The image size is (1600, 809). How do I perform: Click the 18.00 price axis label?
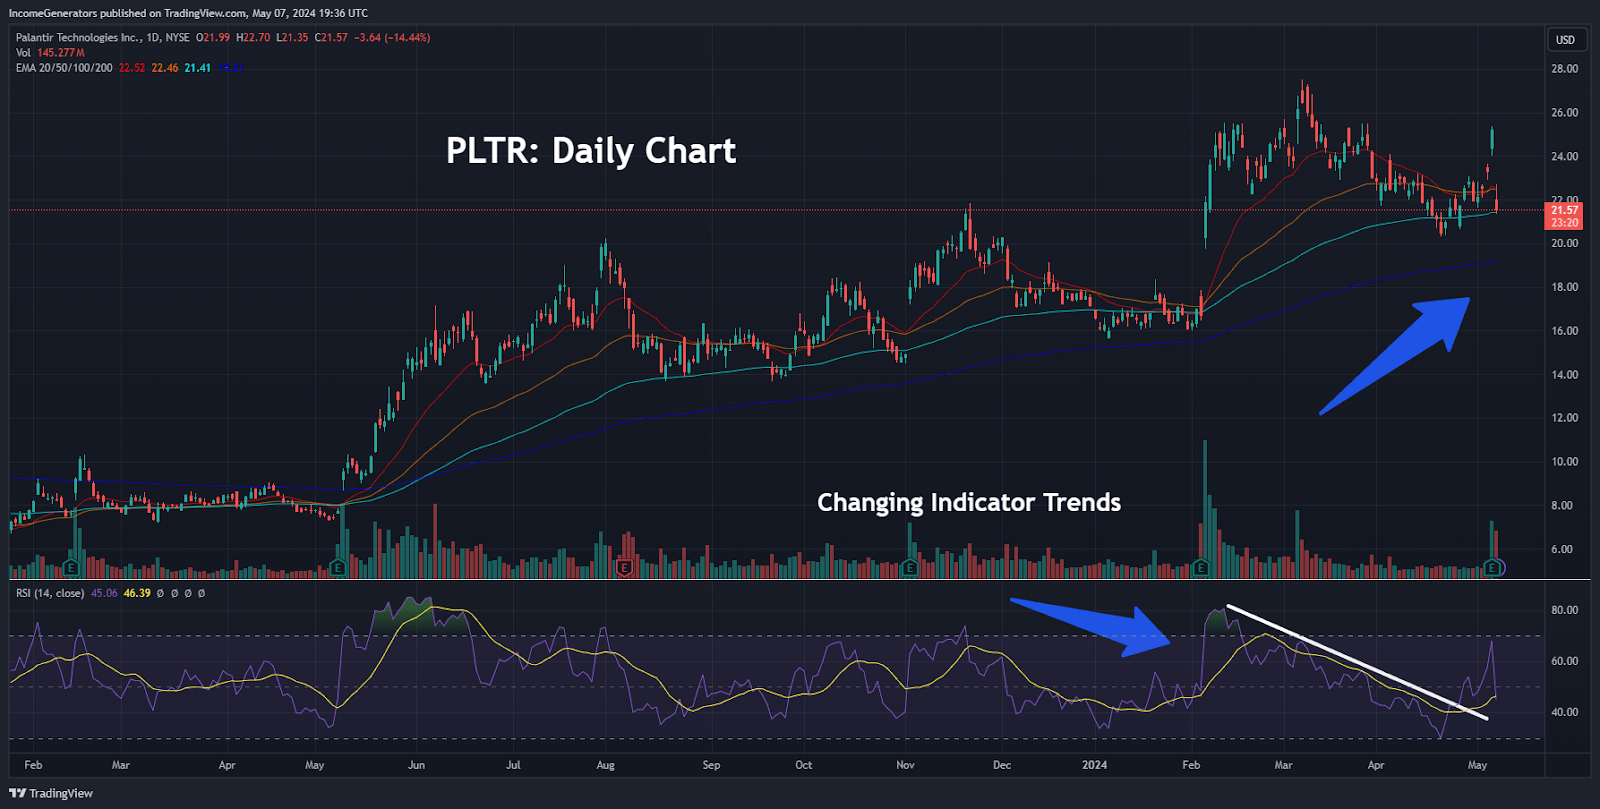click(1565, 287)
